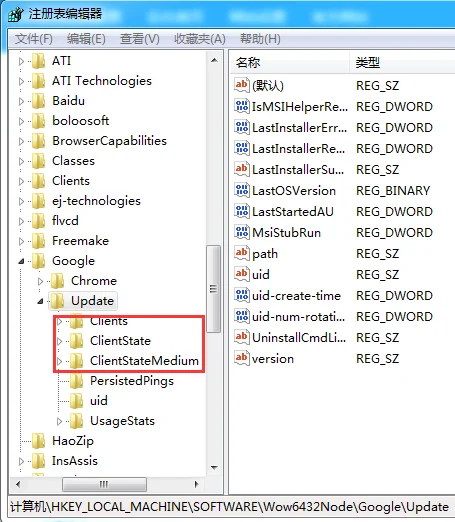Expand the ClientStateMedium key arrow
Viewport: 455px width, 522px height.
point(59,361)
